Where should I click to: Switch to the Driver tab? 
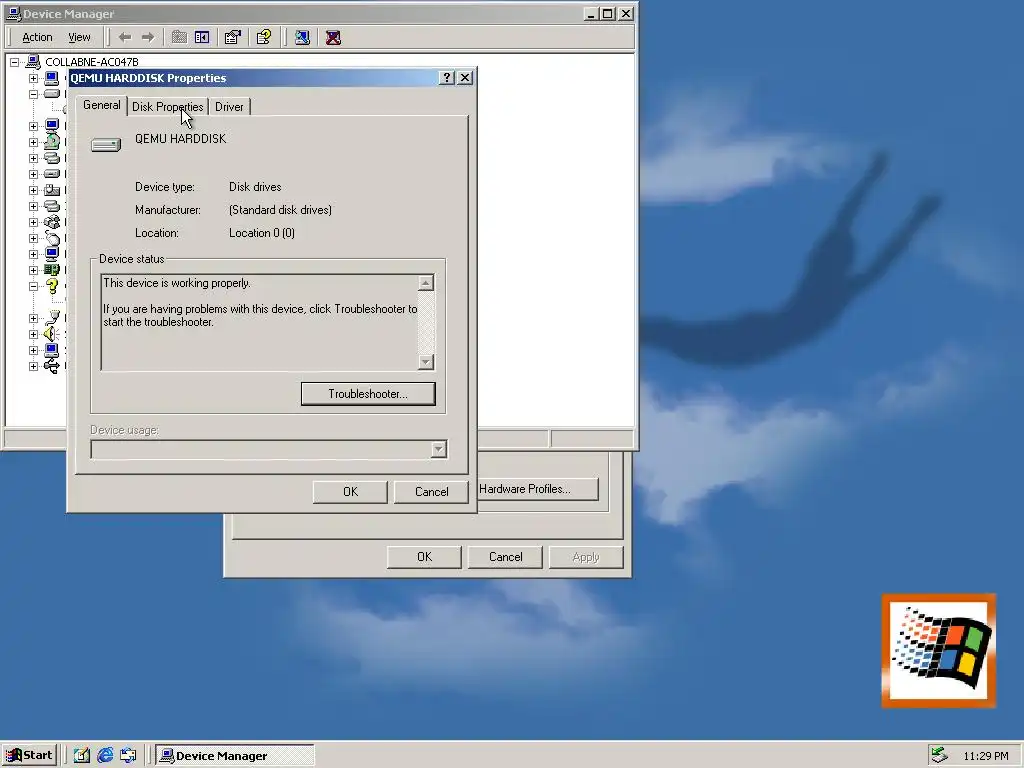229,106
